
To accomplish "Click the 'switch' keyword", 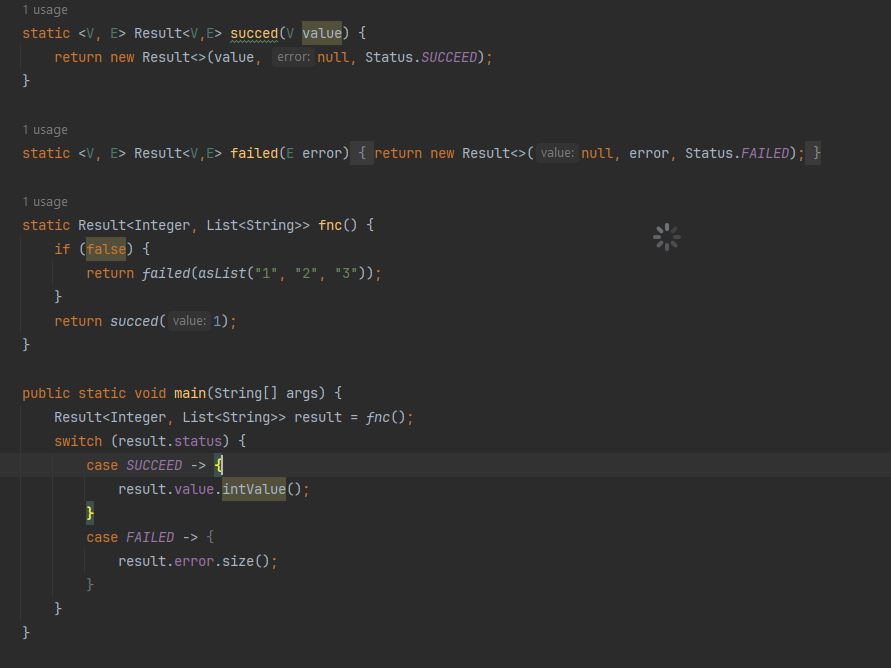I will point(78,441).
